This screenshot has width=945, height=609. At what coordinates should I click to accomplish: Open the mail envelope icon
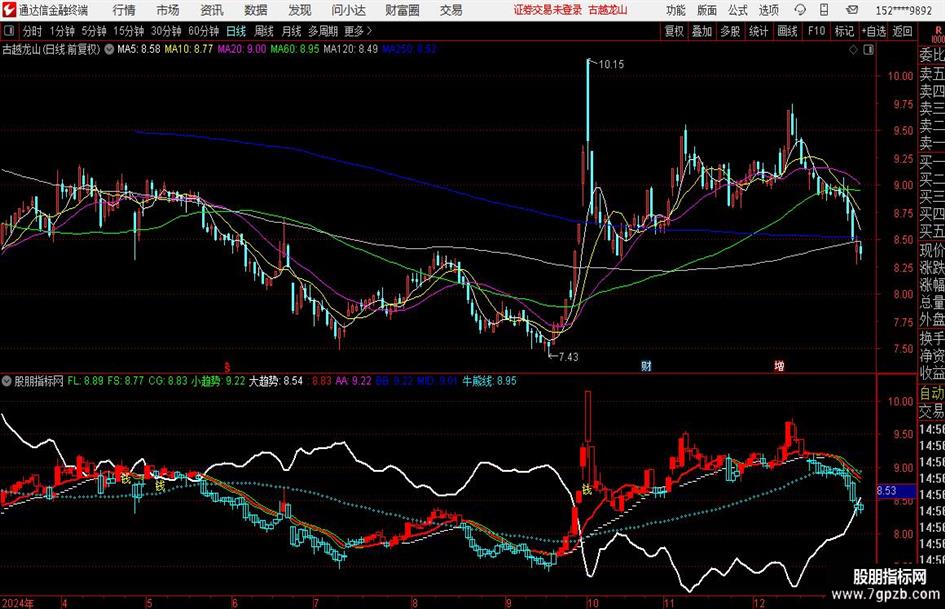[852, 10]
